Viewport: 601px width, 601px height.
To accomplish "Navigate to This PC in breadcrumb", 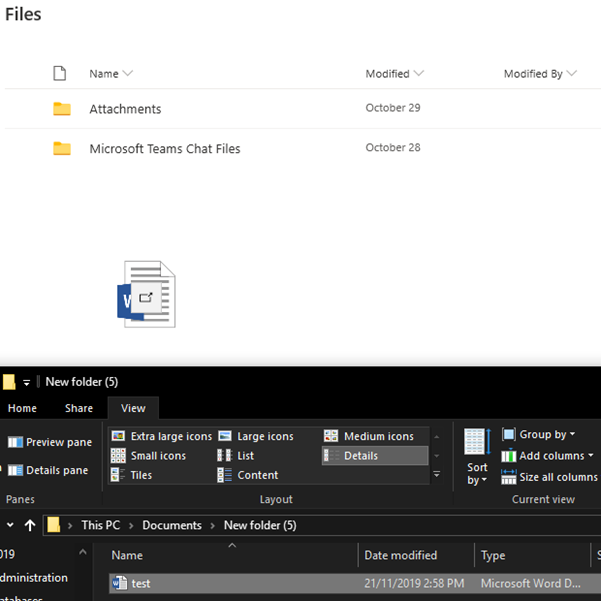I will pyautogui.click(x=101, y=525).
